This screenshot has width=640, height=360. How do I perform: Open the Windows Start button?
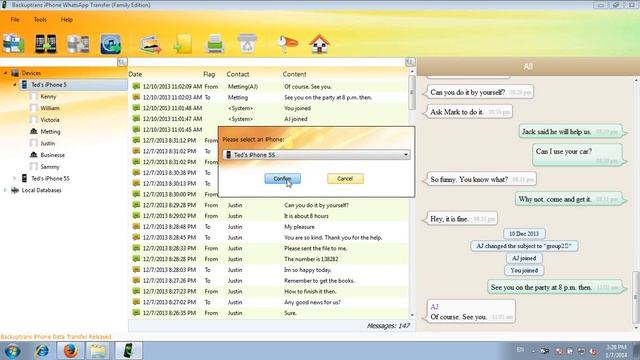(12, 351)
